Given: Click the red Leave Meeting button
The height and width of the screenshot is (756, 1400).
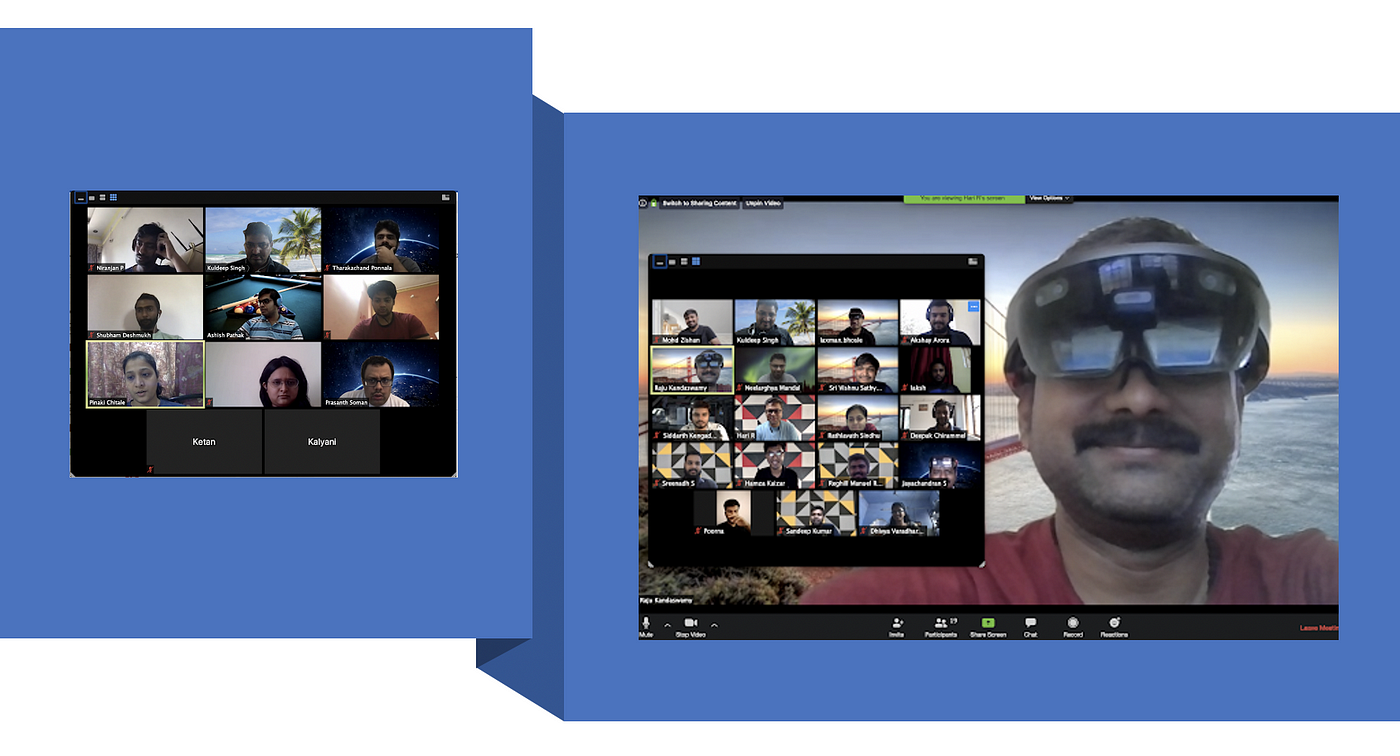Looking at the screenshot, I should pos(1318,629).
